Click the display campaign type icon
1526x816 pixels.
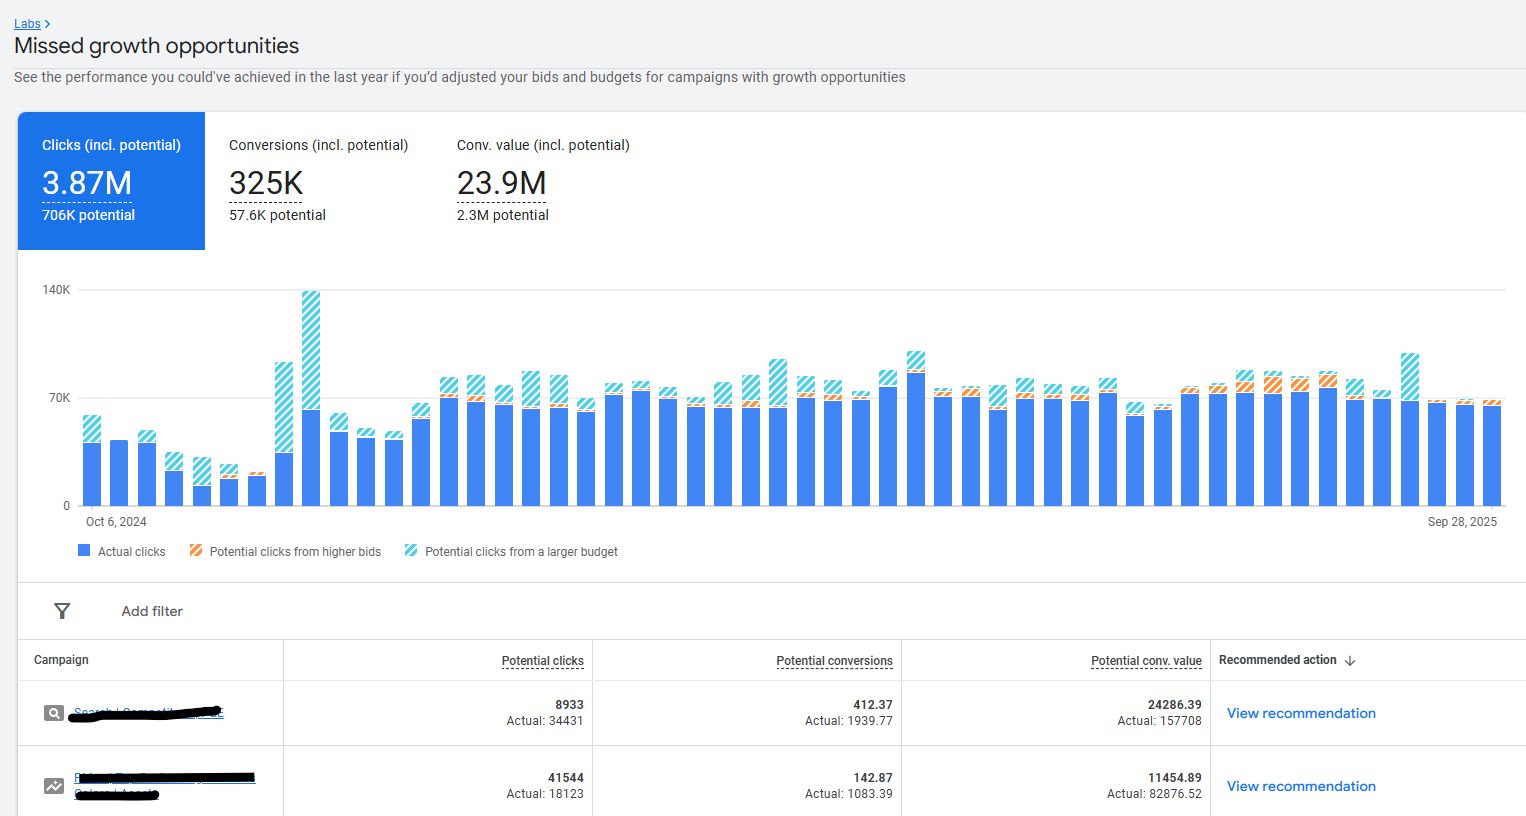tap(54, 786)
